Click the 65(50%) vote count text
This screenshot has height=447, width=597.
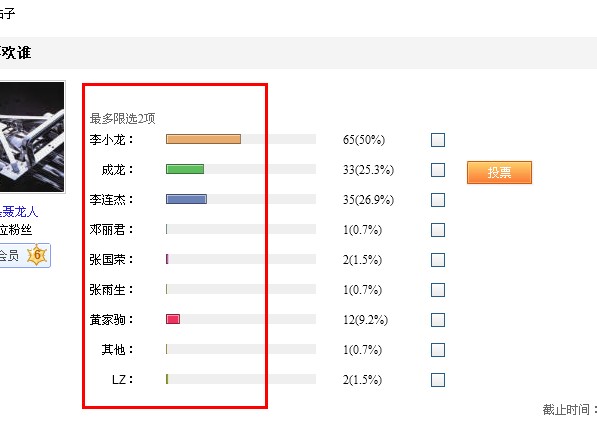point(364,140)
